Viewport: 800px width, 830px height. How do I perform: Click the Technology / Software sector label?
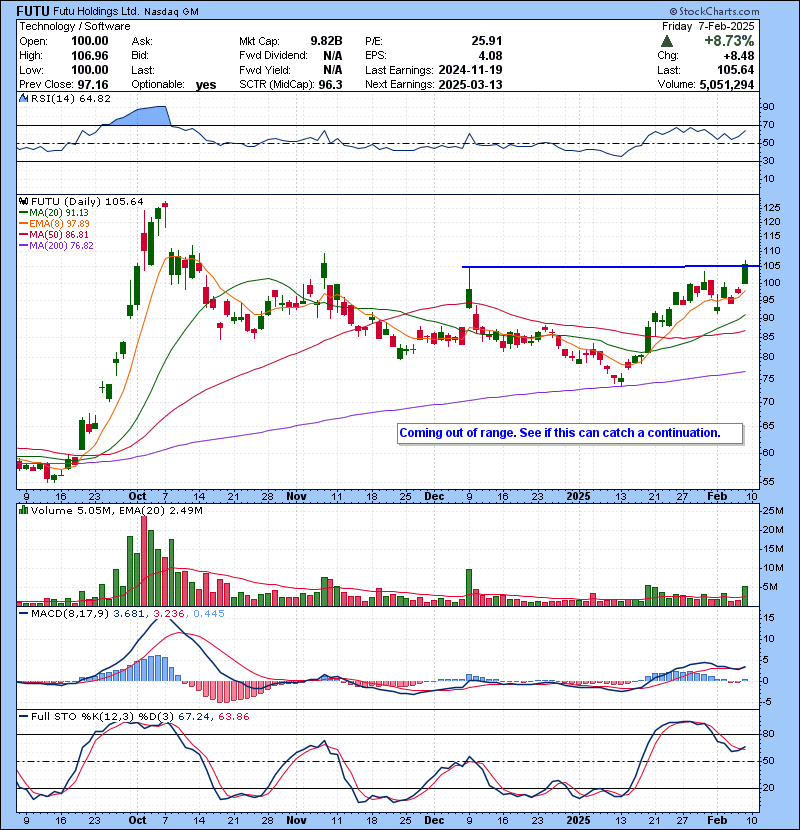point(75,26)
